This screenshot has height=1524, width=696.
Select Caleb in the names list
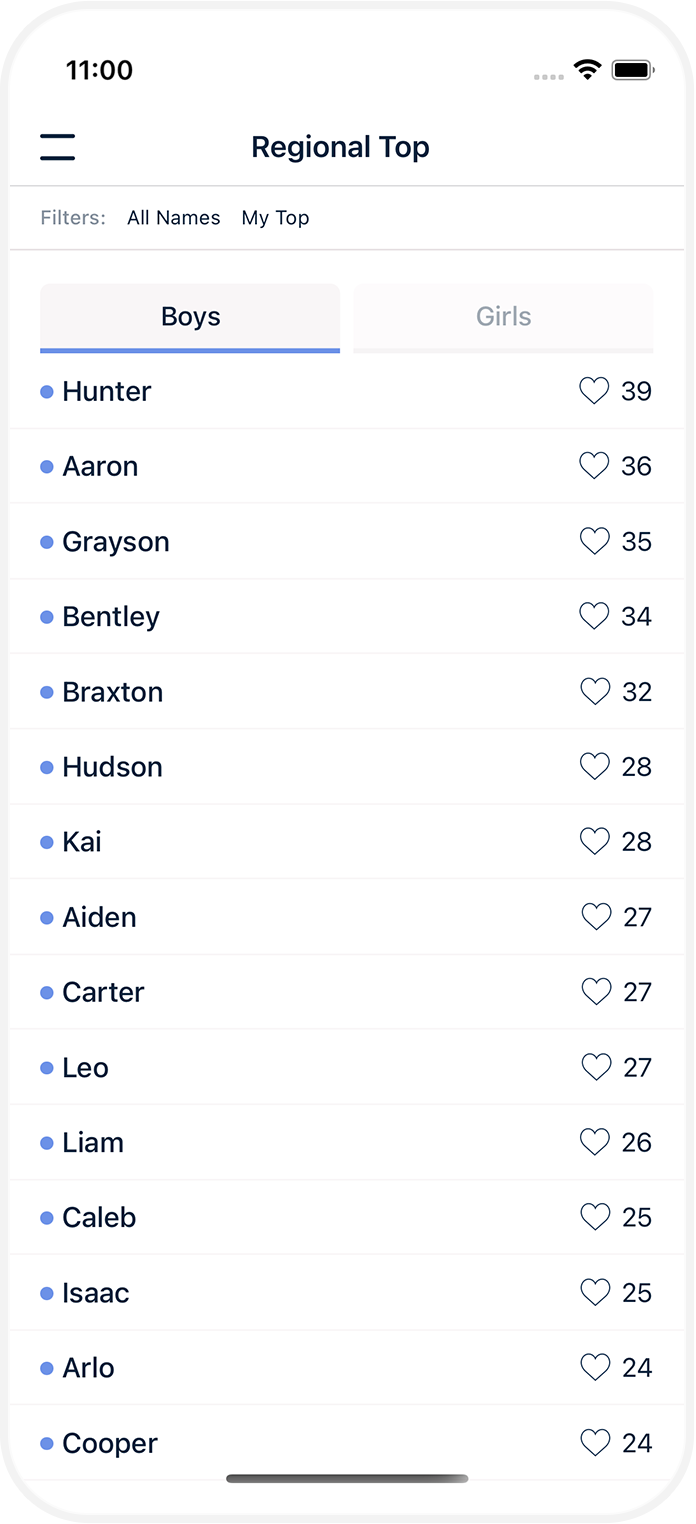(99, 1217)
